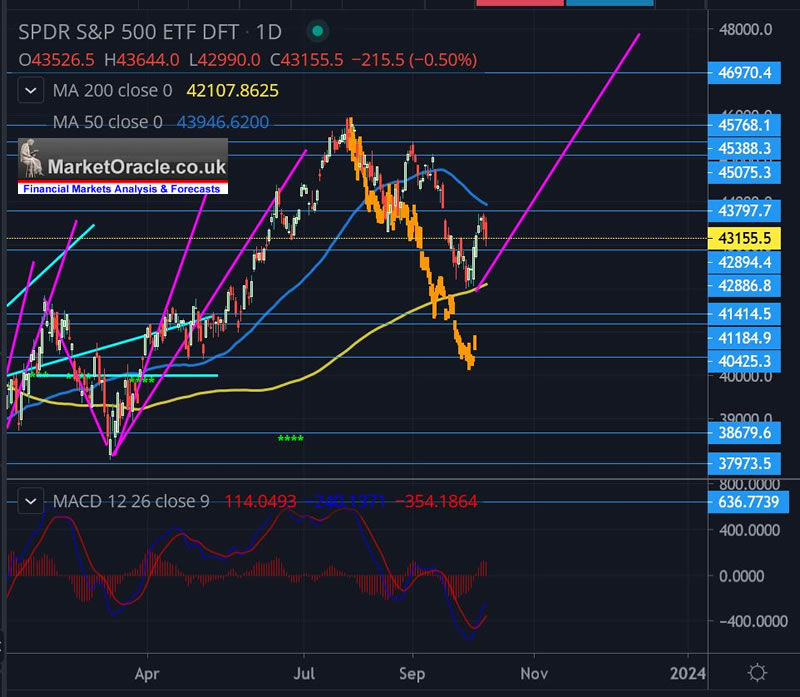Click the 45075.3 price level label
This screenshot has height=697, width=800.
pyautogui.click(x=744, y=172)
